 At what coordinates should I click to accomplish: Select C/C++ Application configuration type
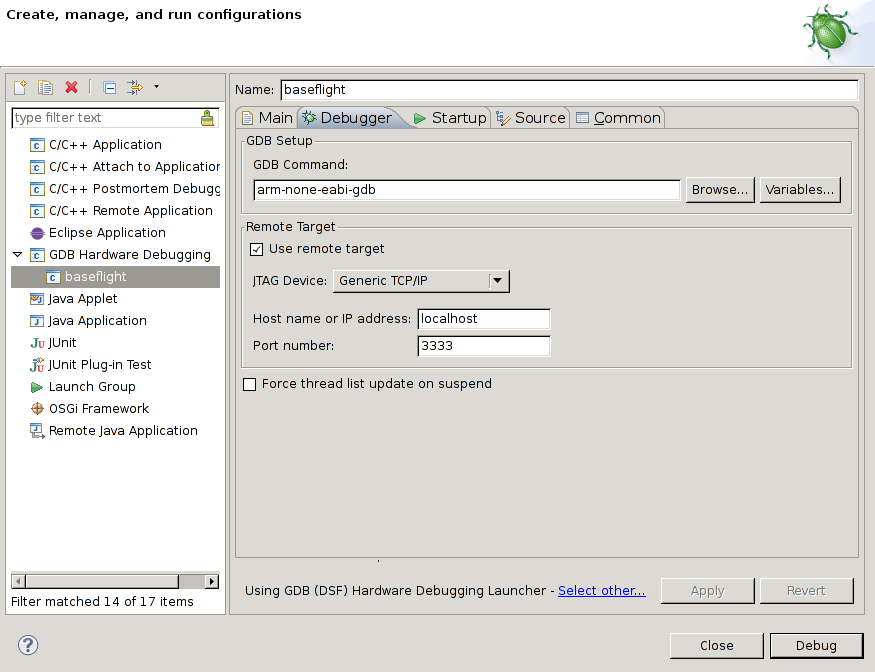(105, 145)
